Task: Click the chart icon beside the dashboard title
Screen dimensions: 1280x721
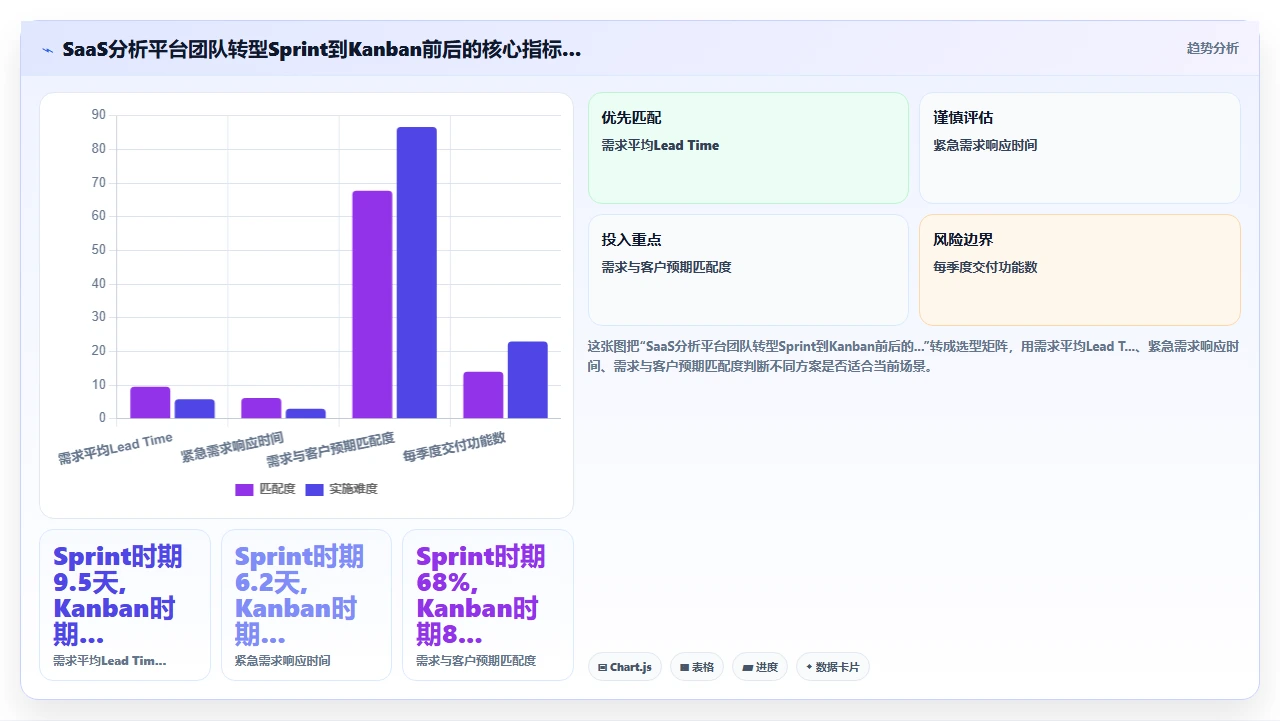Action: point(47,49)
